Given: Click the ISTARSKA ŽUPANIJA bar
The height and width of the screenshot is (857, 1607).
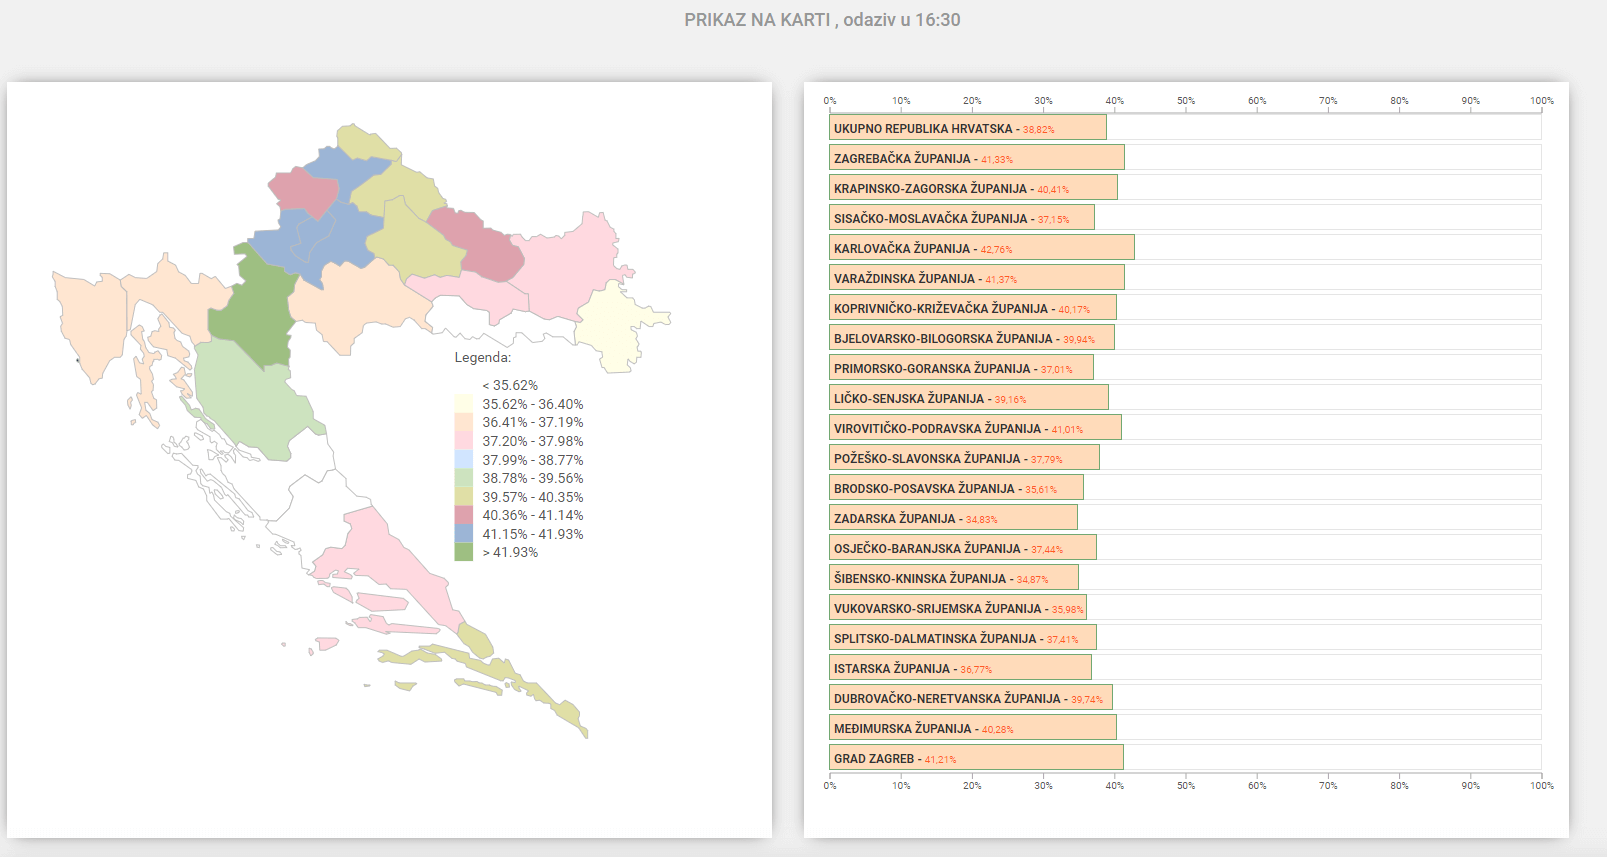Looking at the screenshot, I should click(960, 668).
